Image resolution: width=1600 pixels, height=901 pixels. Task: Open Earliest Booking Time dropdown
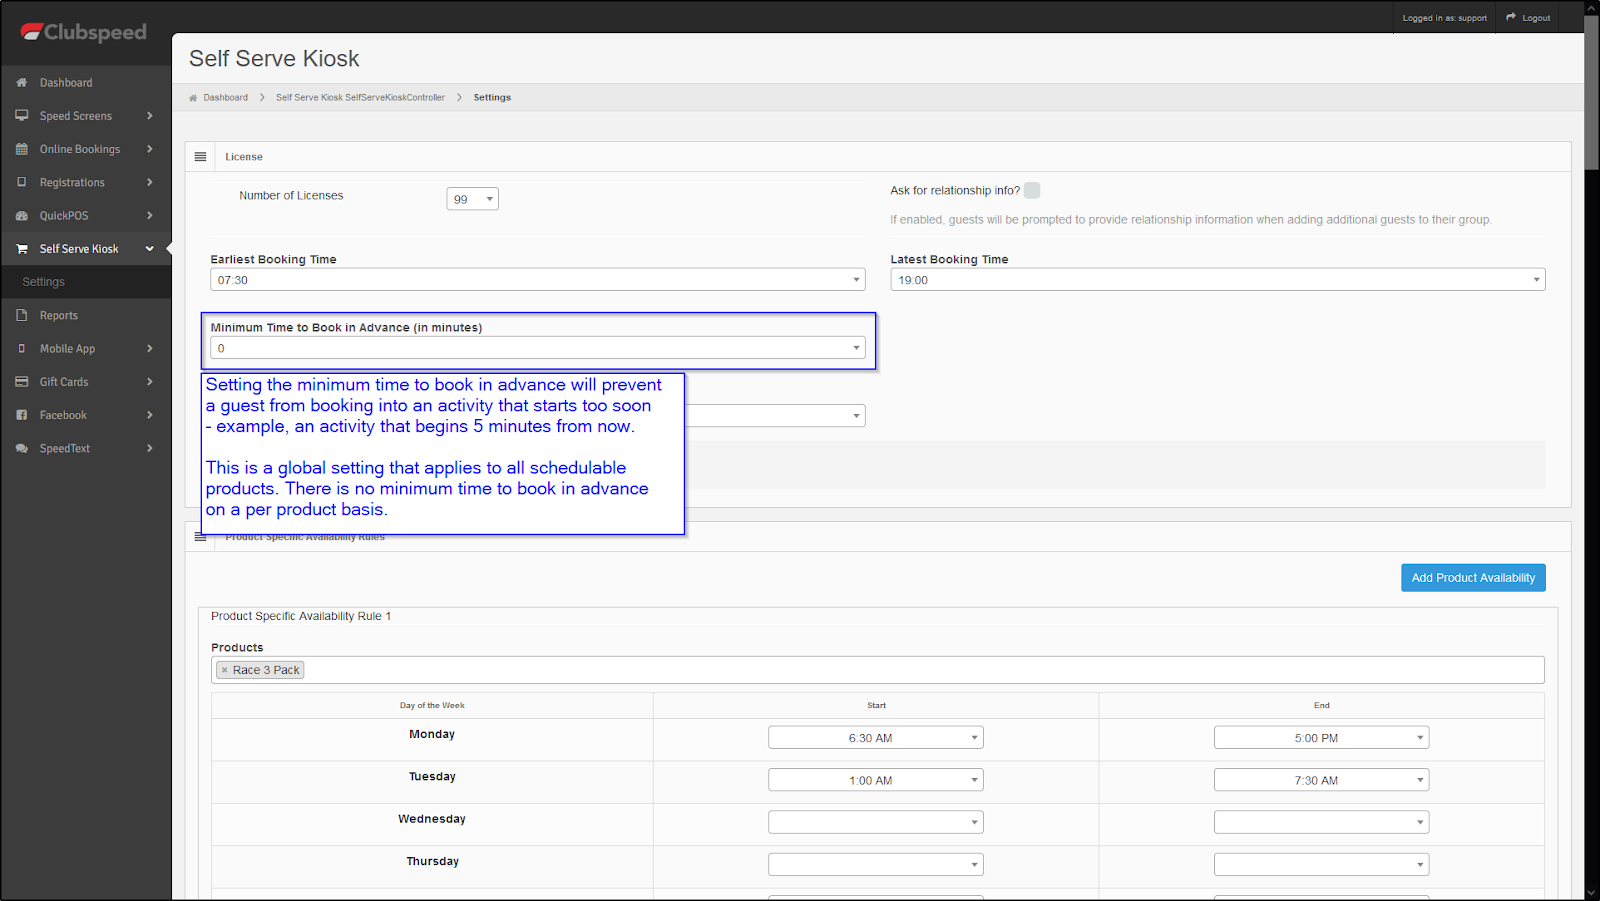point(538,280)
